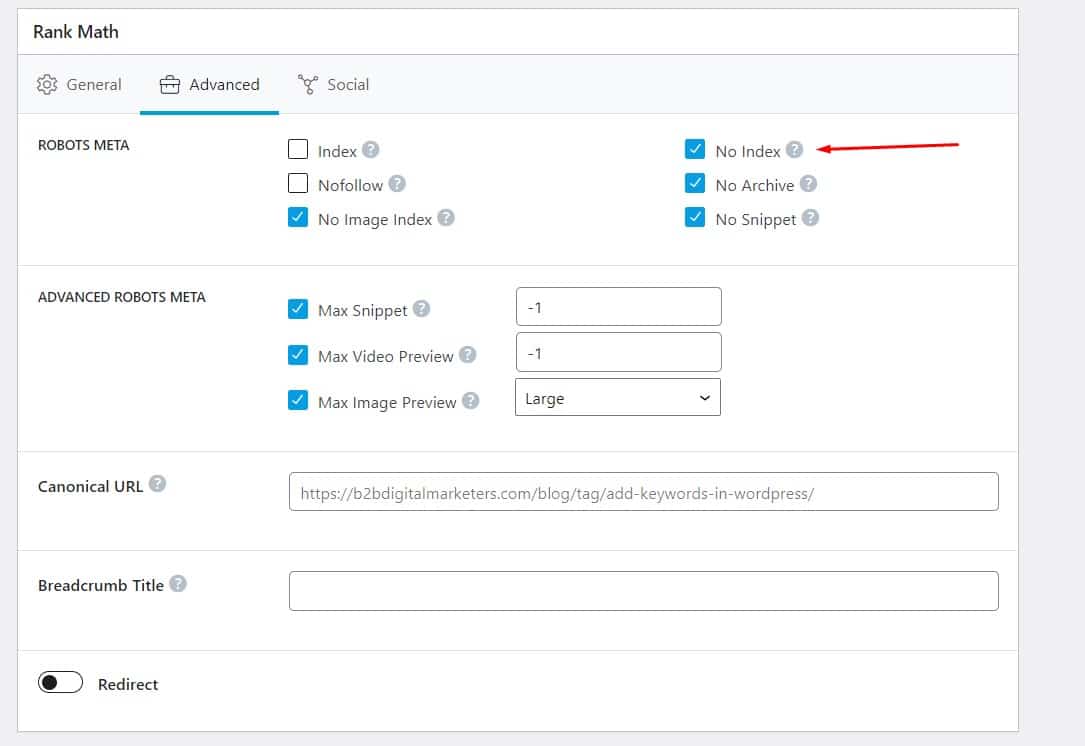Tick the Nofollow checkbox
The image size is (1085, 746).
pos(298,183)
